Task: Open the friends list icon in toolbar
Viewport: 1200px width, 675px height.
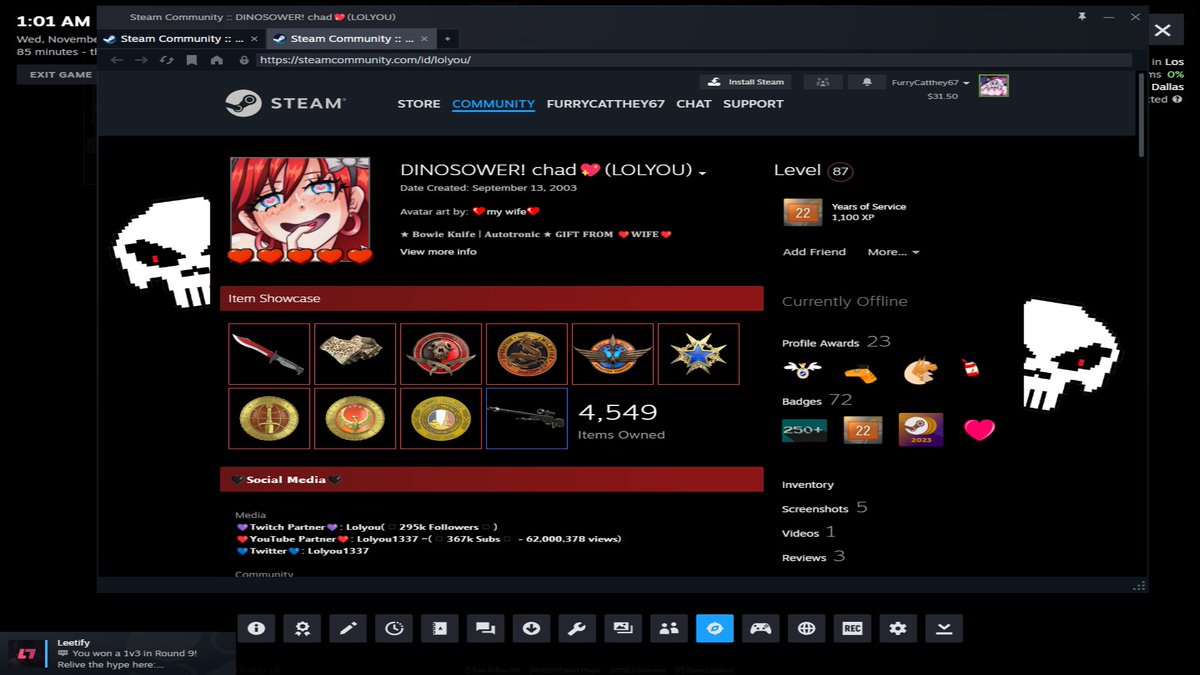Action: pos(669,628)
